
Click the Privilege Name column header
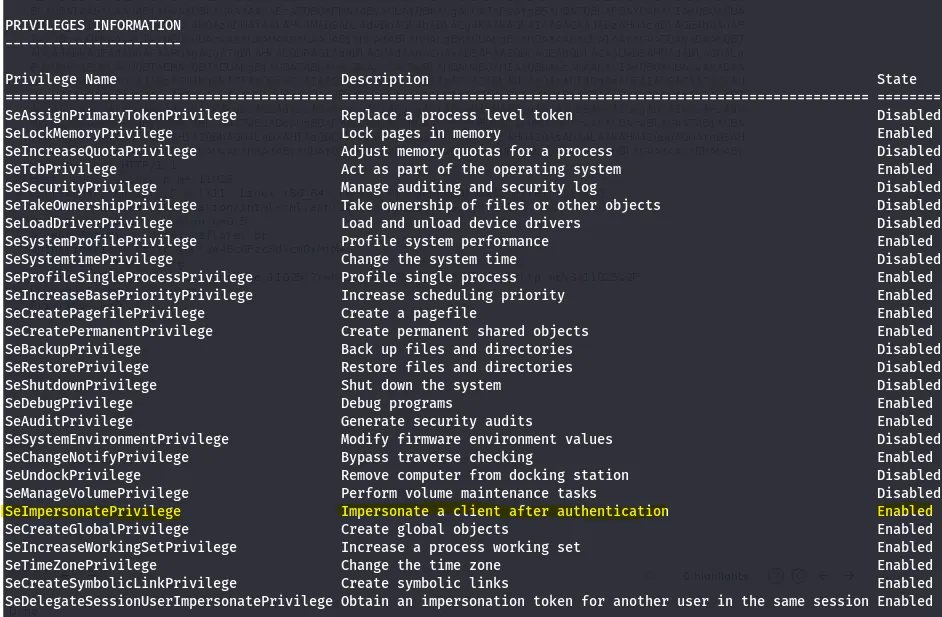coord(61,79)
